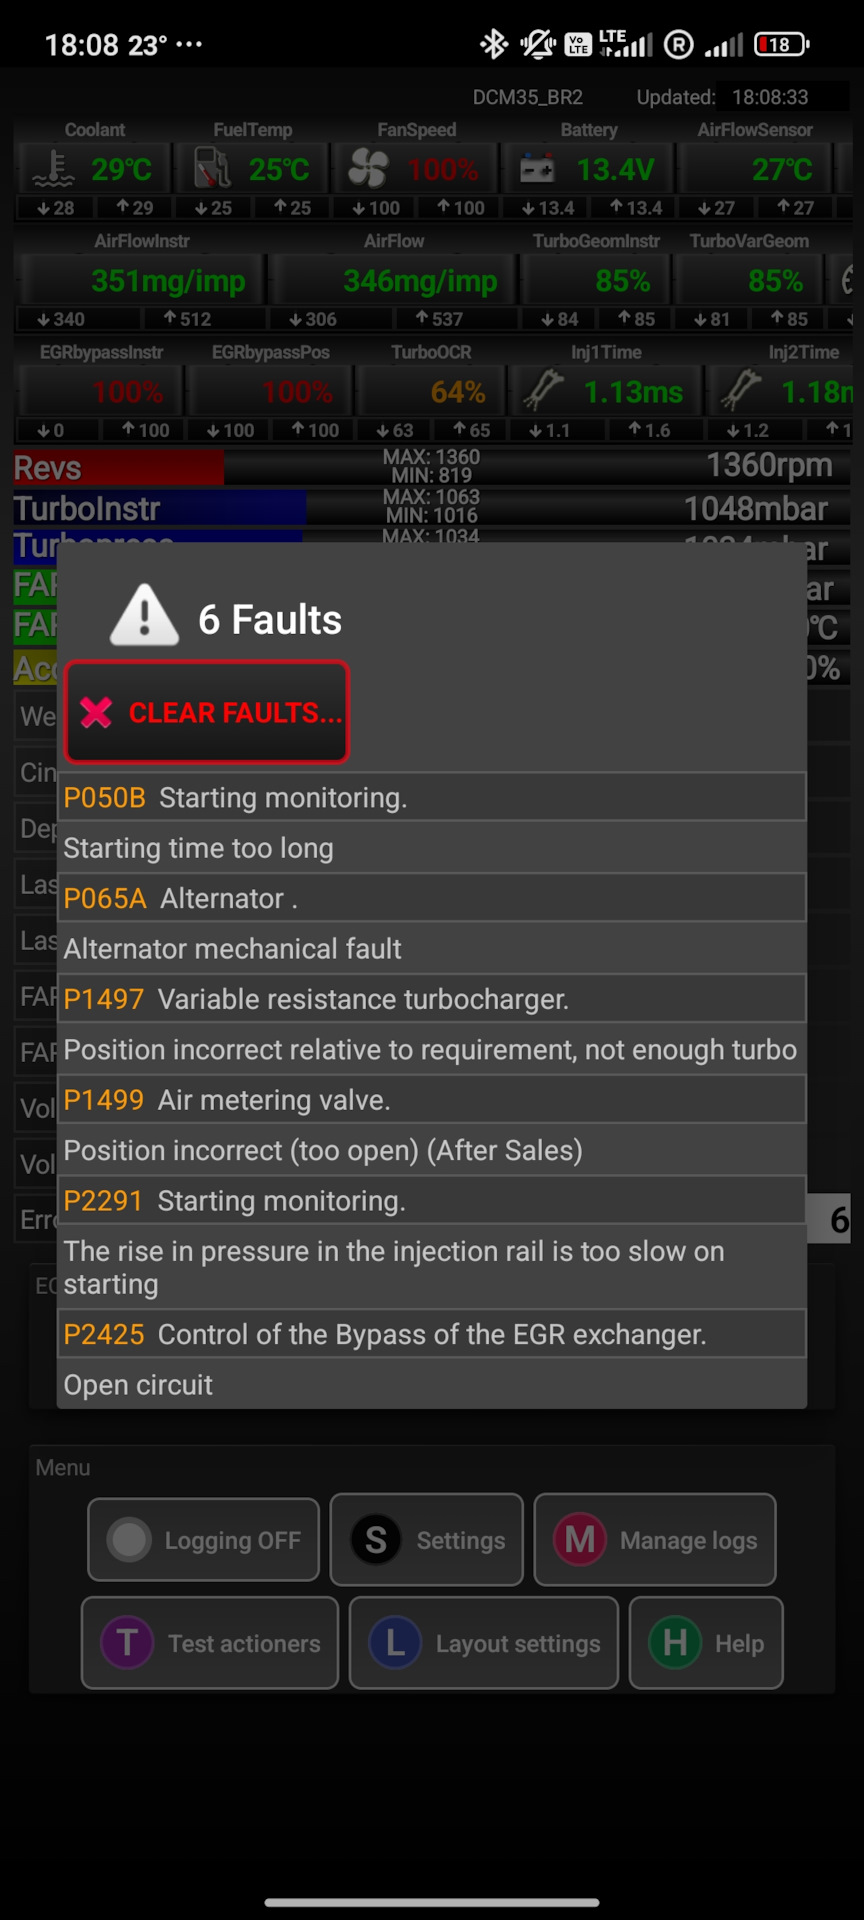Image resolution: width=864 pixels, height=1920 pixels.
Task: Toggle the Logging OFF switch
Action: point(204,1540)
